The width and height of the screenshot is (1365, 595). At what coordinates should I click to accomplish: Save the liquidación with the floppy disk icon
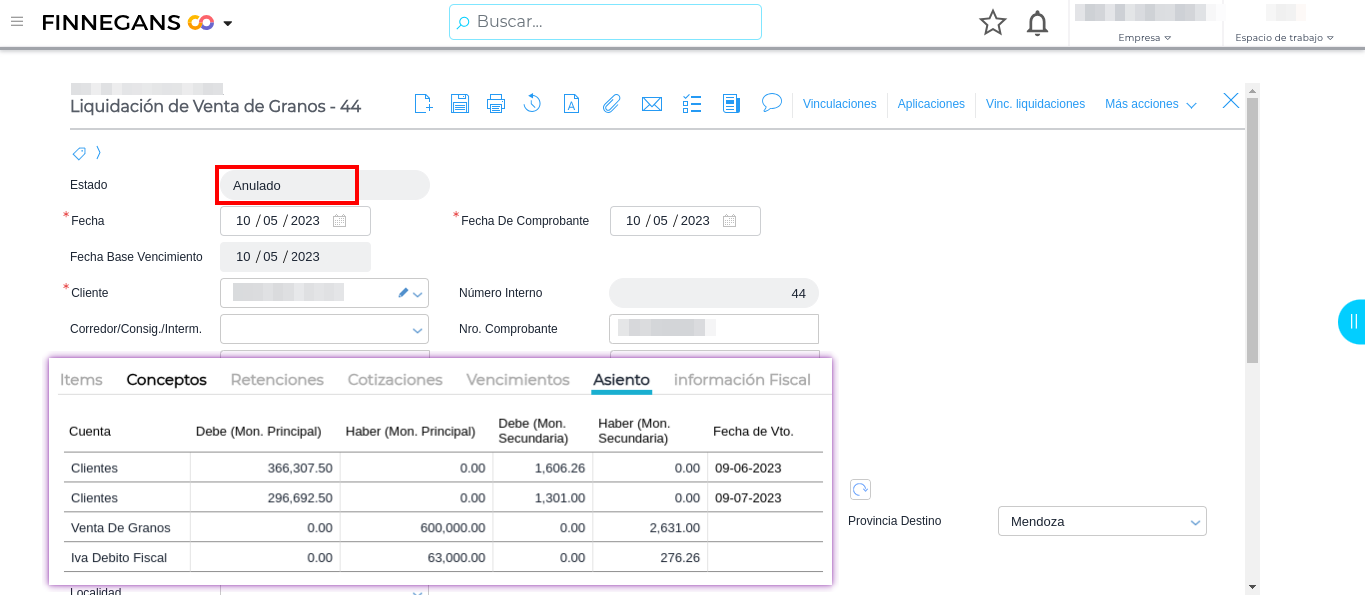click(x=460, y=103)
